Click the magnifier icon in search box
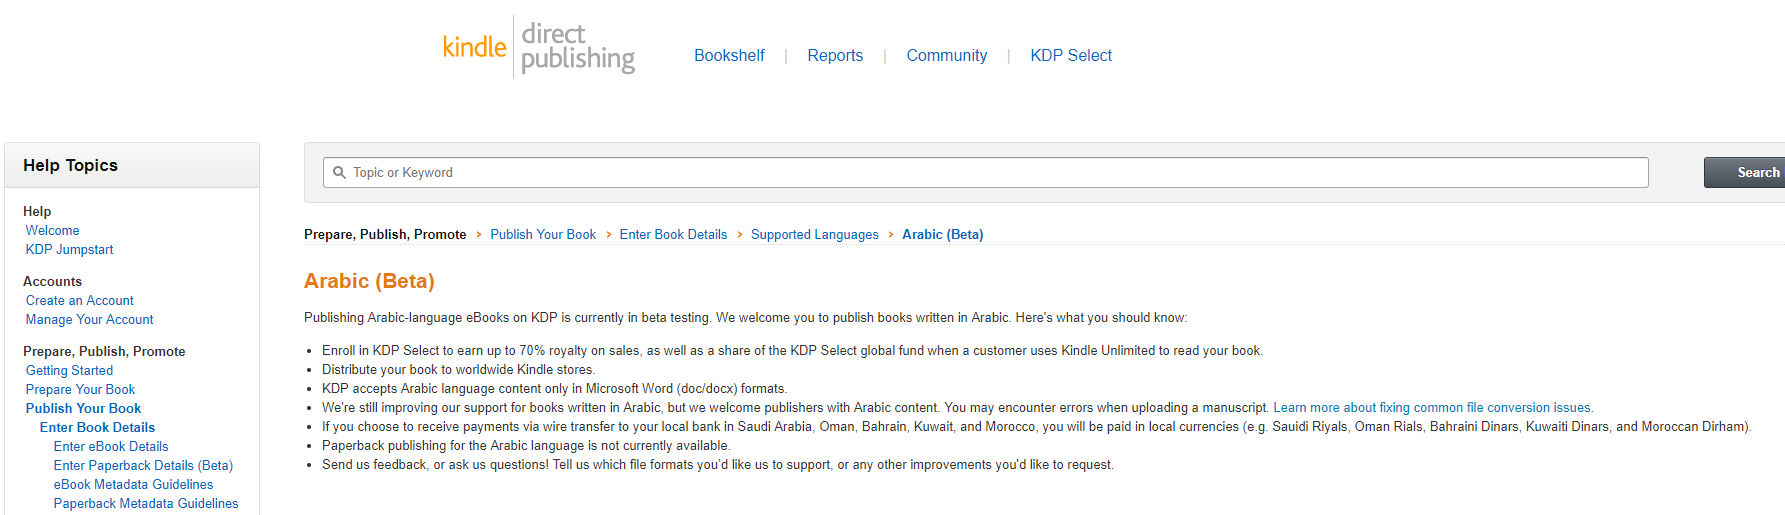This screenshot has height=515, width=1785. 339,172
